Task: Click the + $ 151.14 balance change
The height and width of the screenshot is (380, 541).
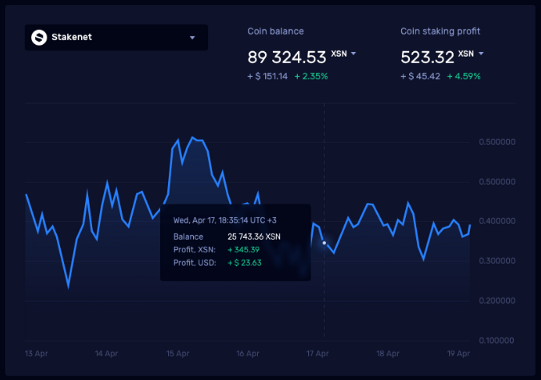Action: tap(267, 76)
